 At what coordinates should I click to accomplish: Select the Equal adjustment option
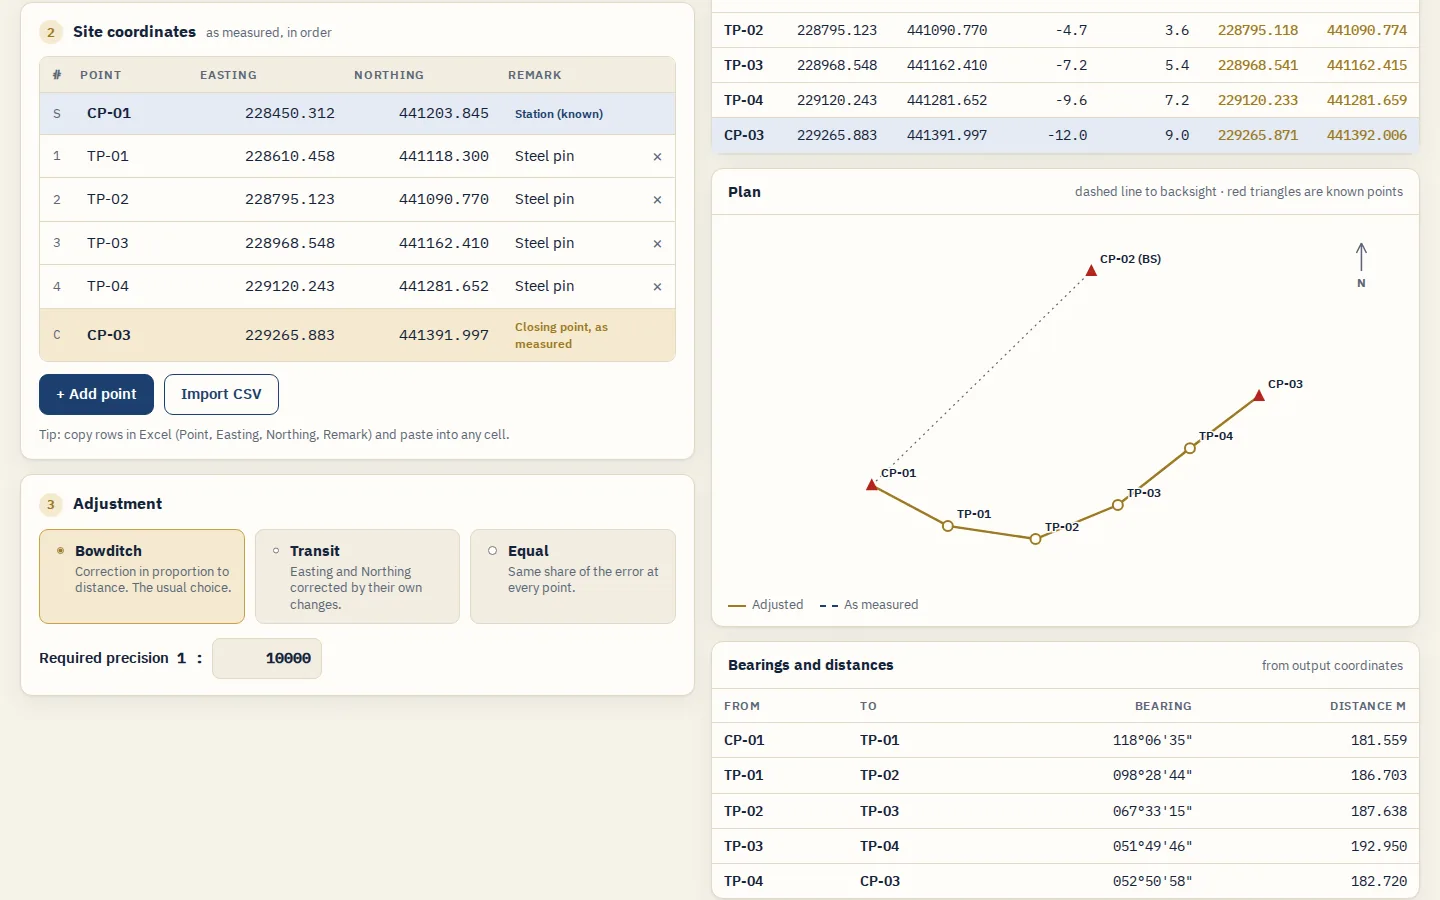(x=573, y=576)
